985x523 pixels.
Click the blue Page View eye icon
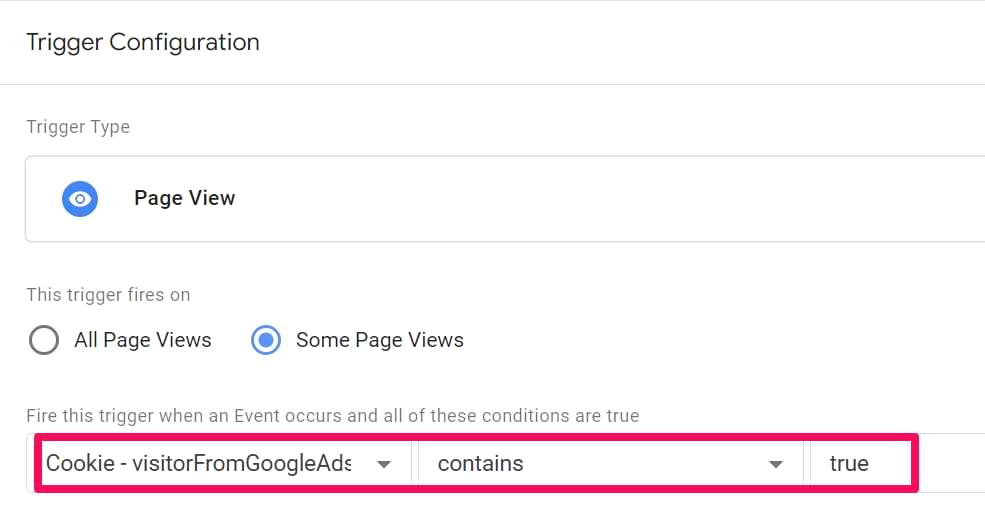(79, 198)
